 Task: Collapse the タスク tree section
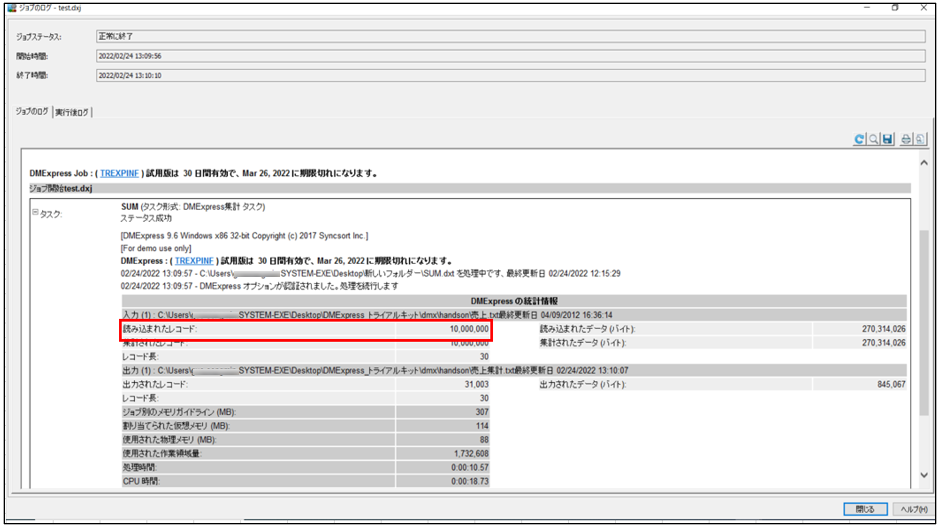[x=34, y=212]
